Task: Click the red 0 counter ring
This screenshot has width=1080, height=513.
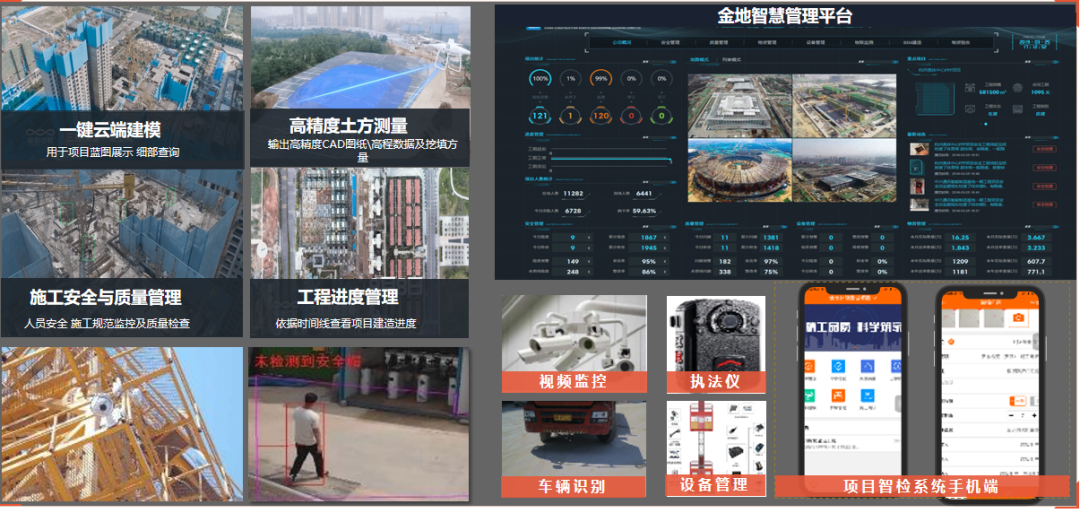Action: [631, 116]
